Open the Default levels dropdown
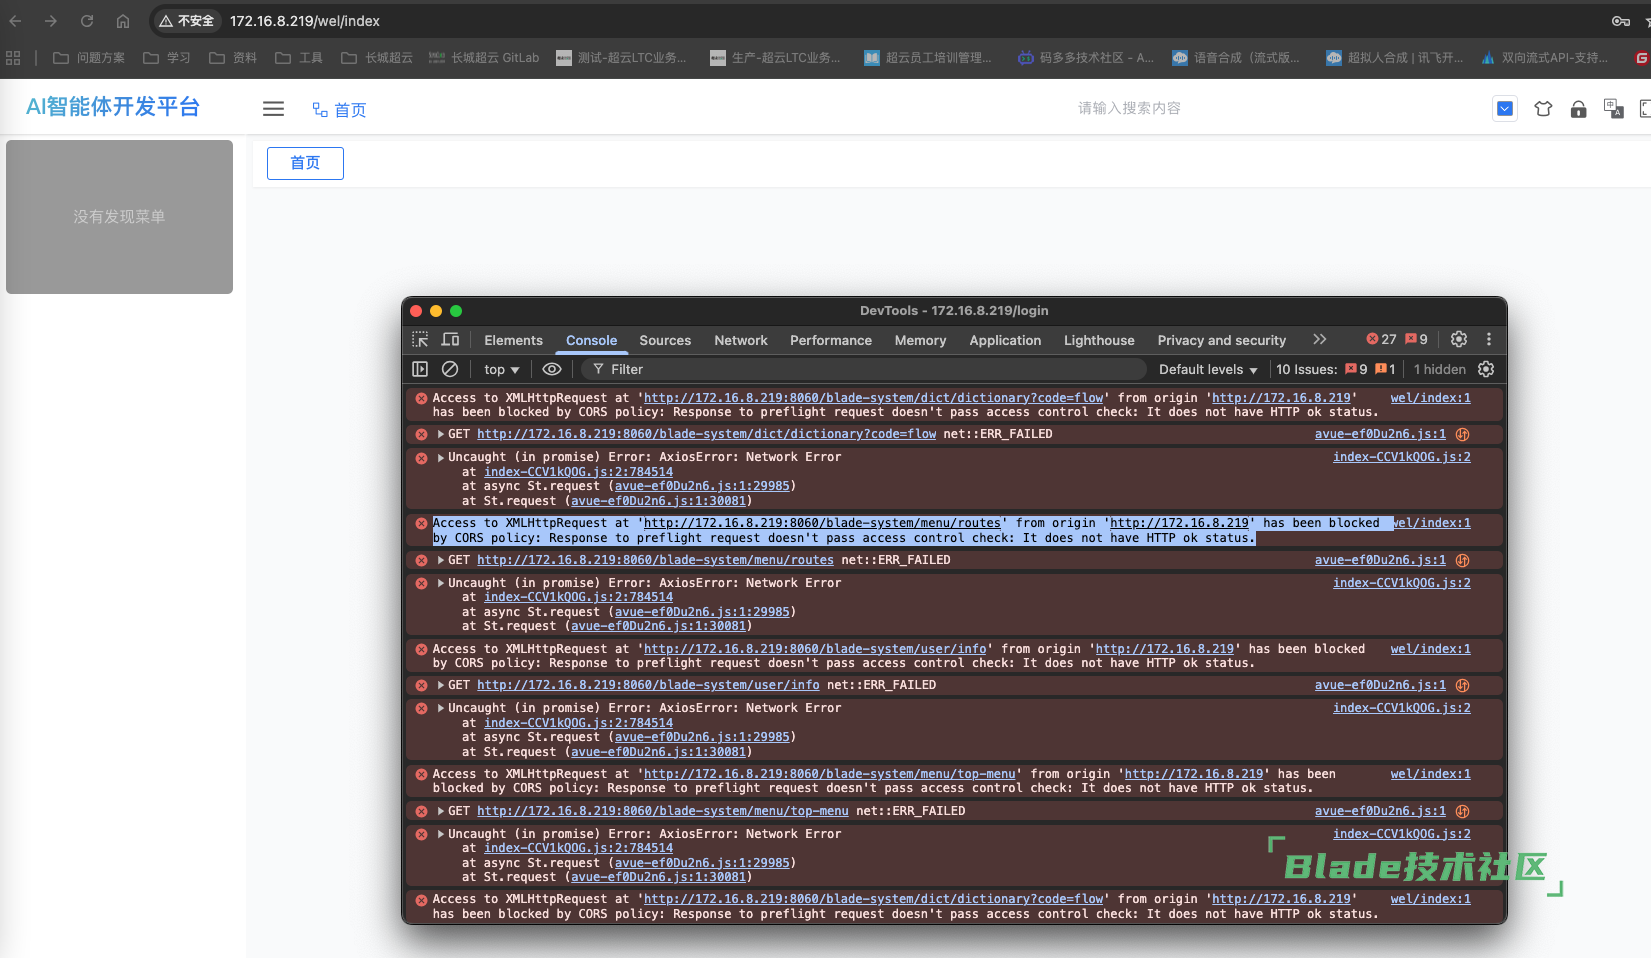This screenshot has height=958, width=1651. coord(1208,369)
